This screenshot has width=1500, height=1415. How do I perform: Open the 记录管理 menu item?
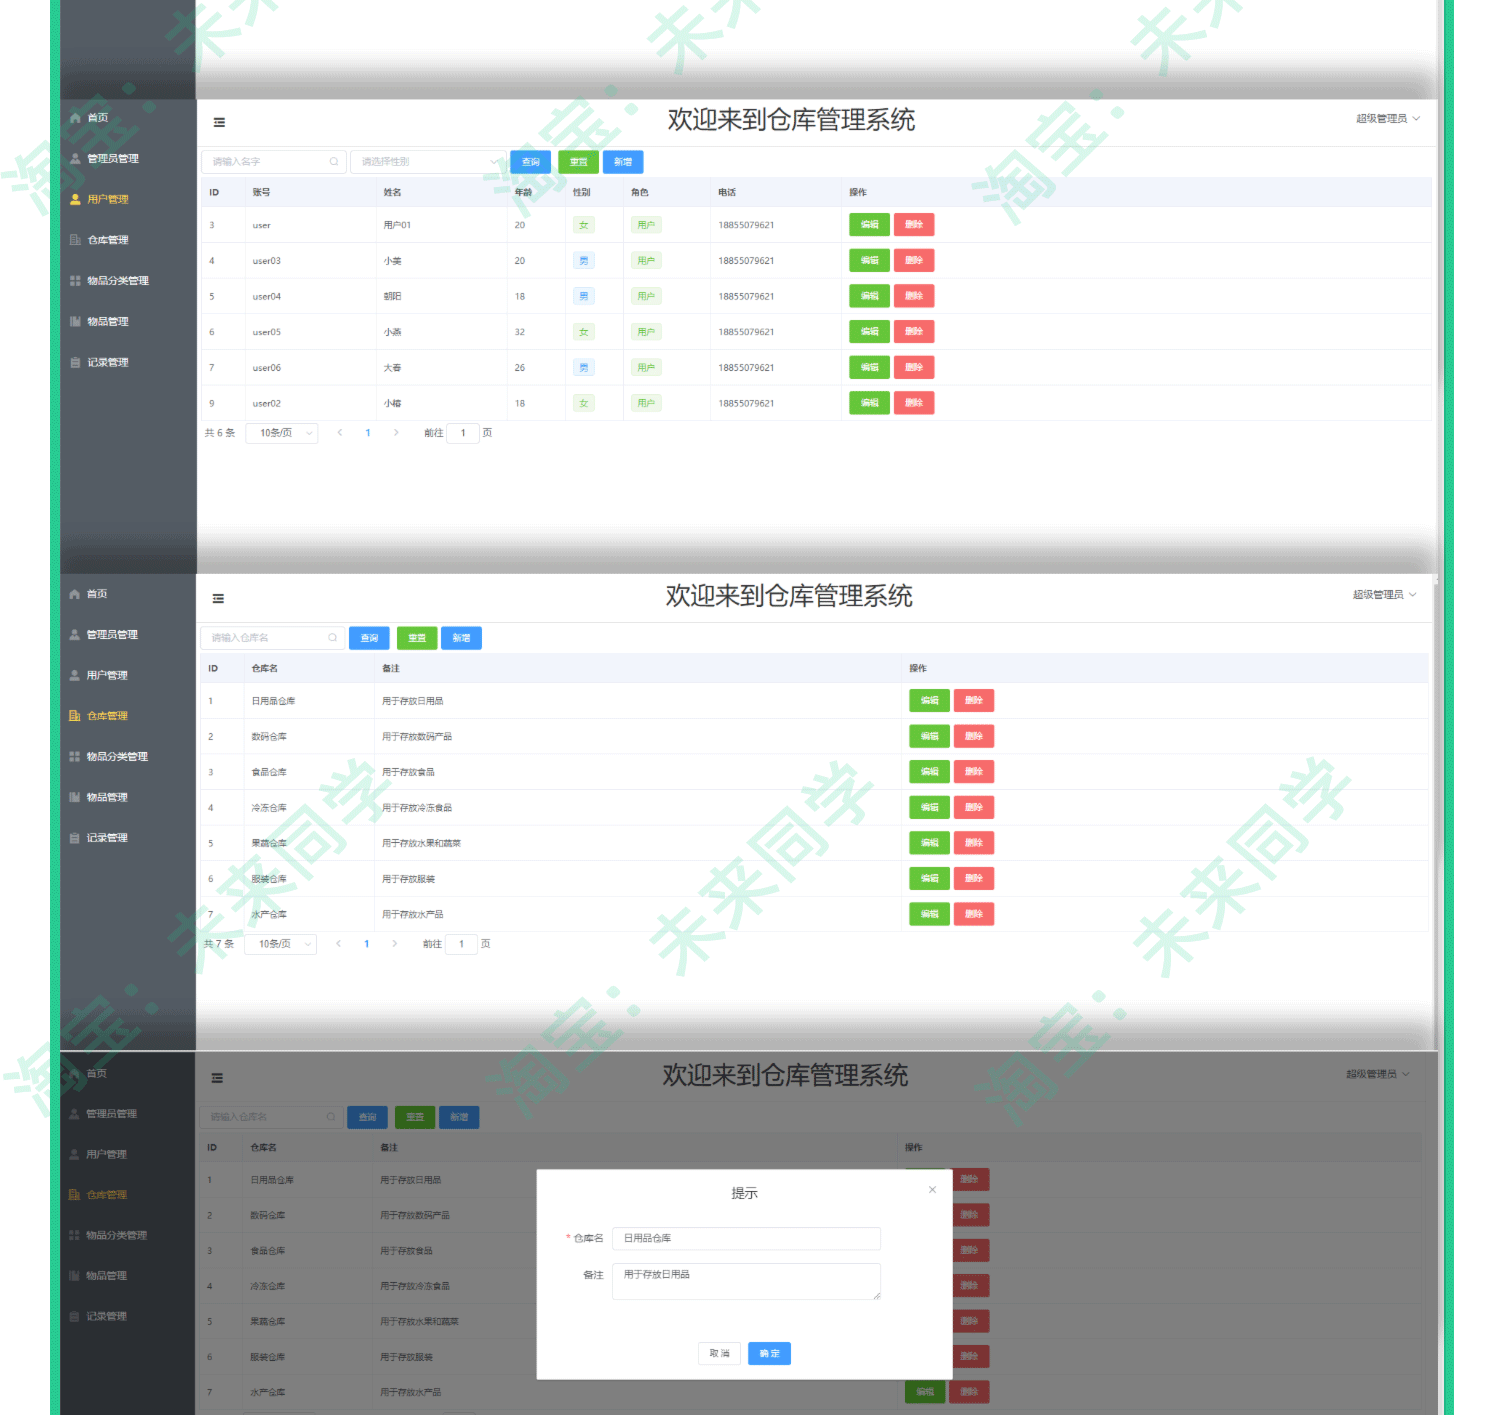click(105, 838)
